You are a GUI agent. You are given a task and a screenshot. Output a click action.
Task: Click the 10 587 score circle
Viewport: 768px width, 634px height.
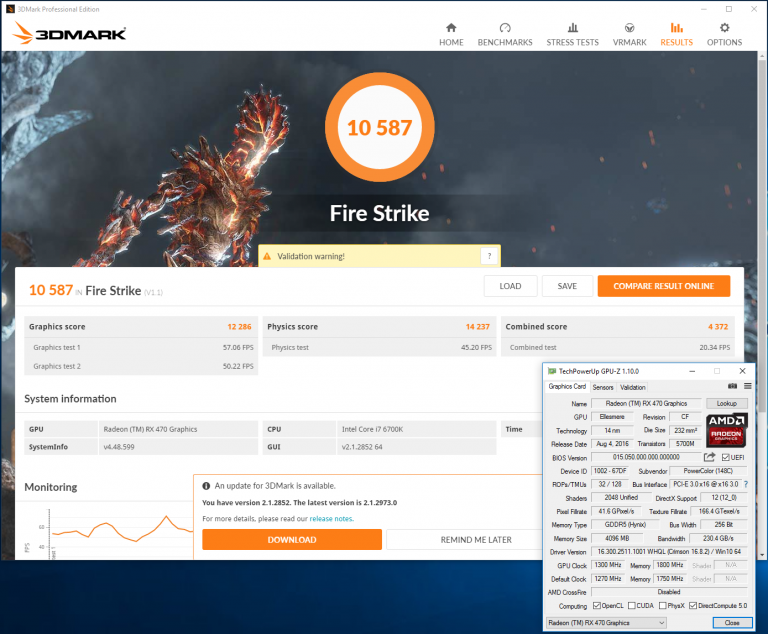[x=380, y=127]
